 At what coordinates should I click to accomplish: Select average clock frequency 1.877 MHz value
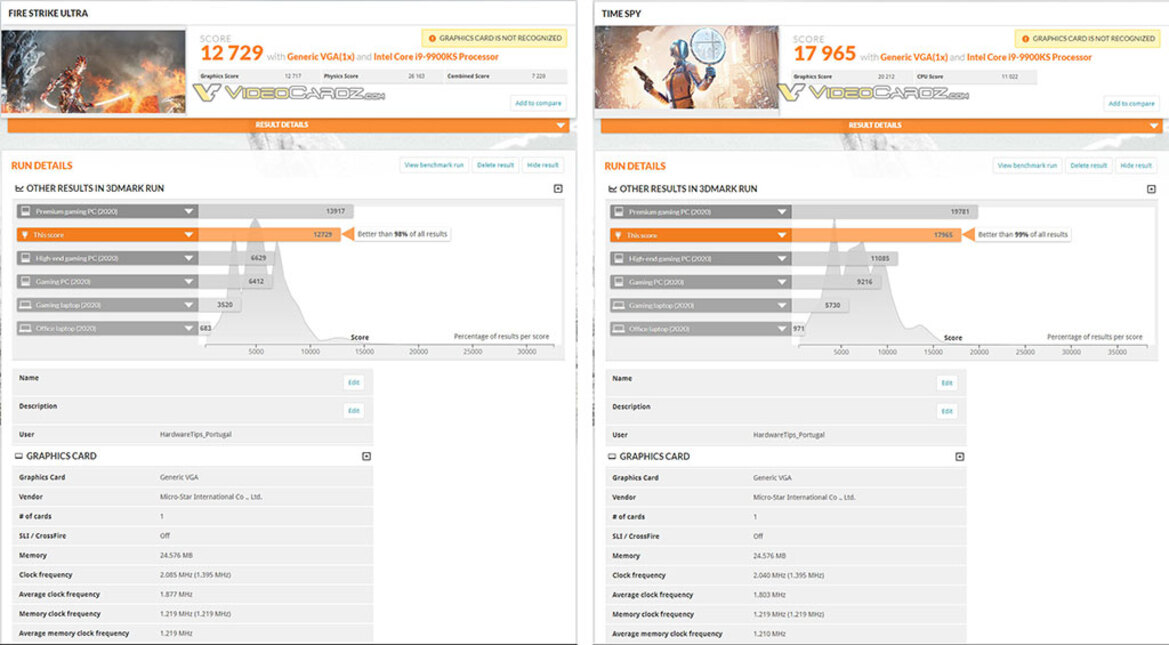pos(176,594)
